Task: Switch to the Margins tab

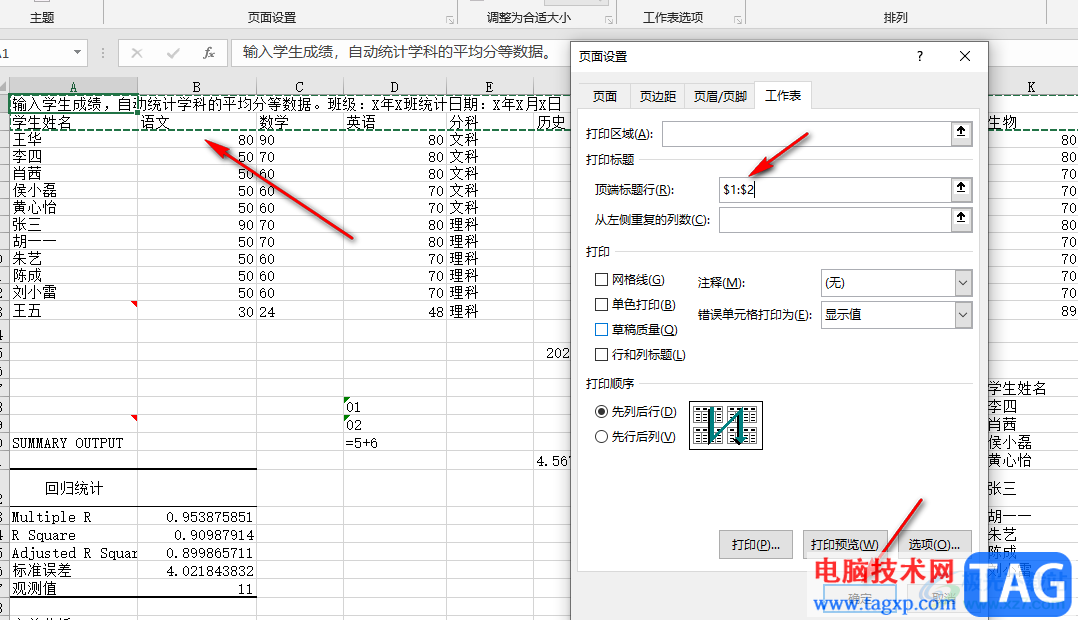Action: [658, 96]
